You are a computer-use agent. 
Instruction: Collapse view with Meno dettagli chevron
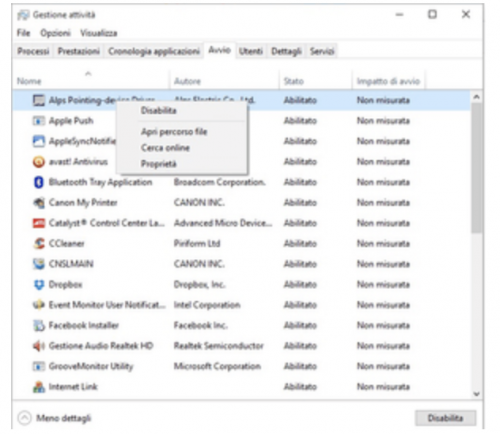[24, 418]
